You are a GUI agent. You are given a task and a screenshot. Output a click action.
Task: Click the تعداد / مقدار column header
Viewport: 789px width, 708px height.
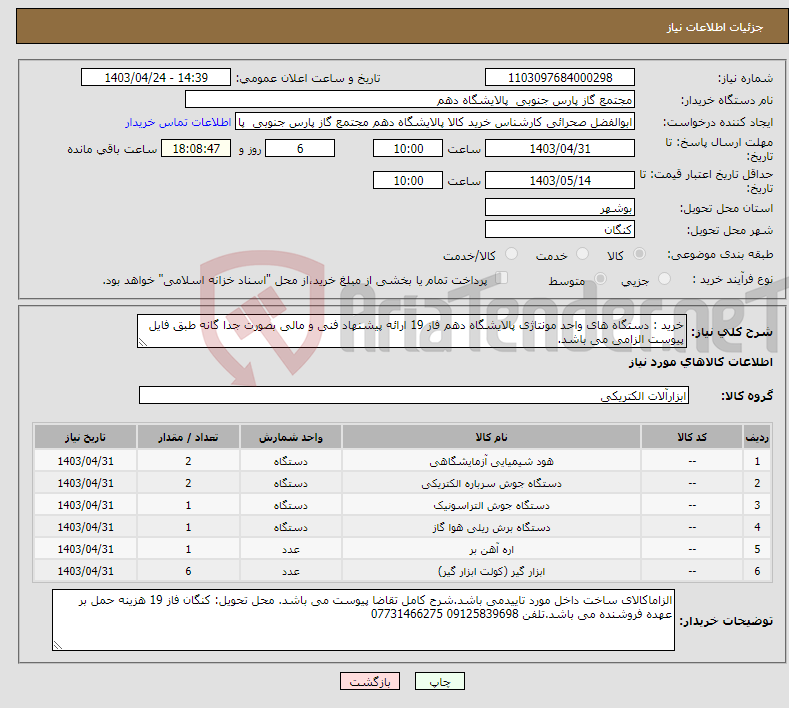(188, 437)
